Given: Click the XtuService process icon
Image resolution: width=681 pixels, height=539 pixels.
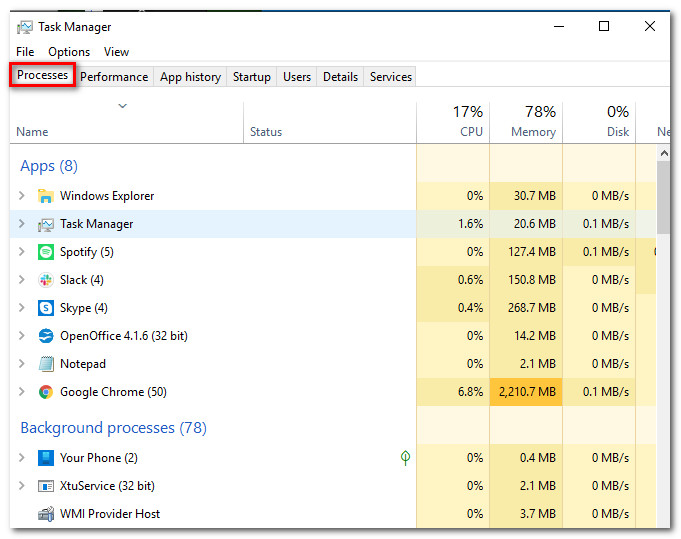Looking at the screenshot, I should (45, 486).
